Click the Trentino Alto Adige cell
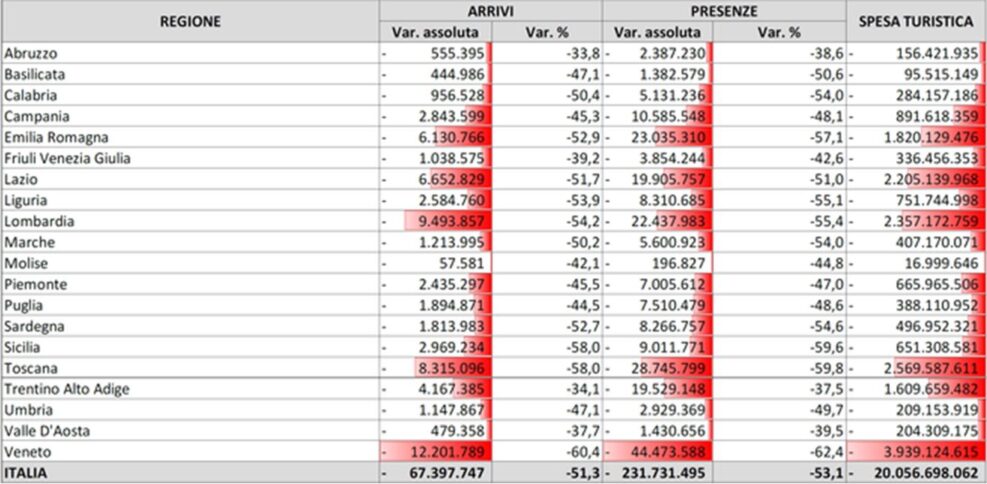 click(x=66, y=389)
